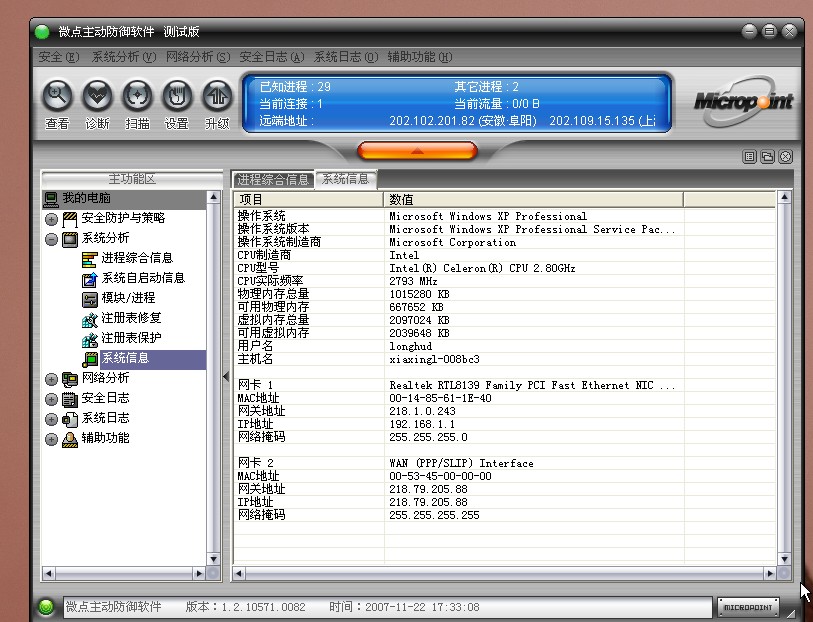Start the 扫描 (Scan) toolbar icon
This screenshot has width=813, height=622.
point(137,96)
